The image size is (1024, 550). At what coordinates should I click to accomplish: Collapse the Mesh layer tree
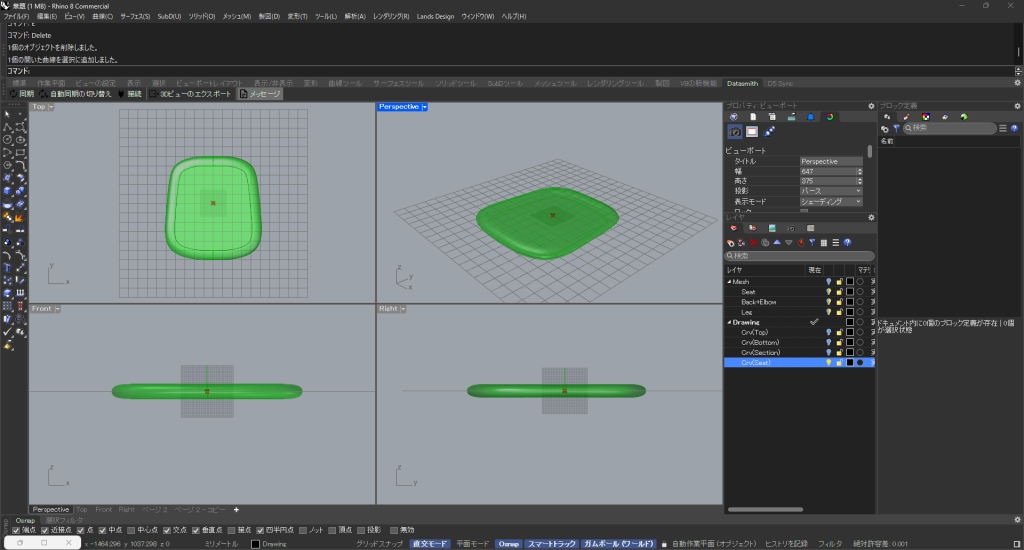tap(728, 282)
